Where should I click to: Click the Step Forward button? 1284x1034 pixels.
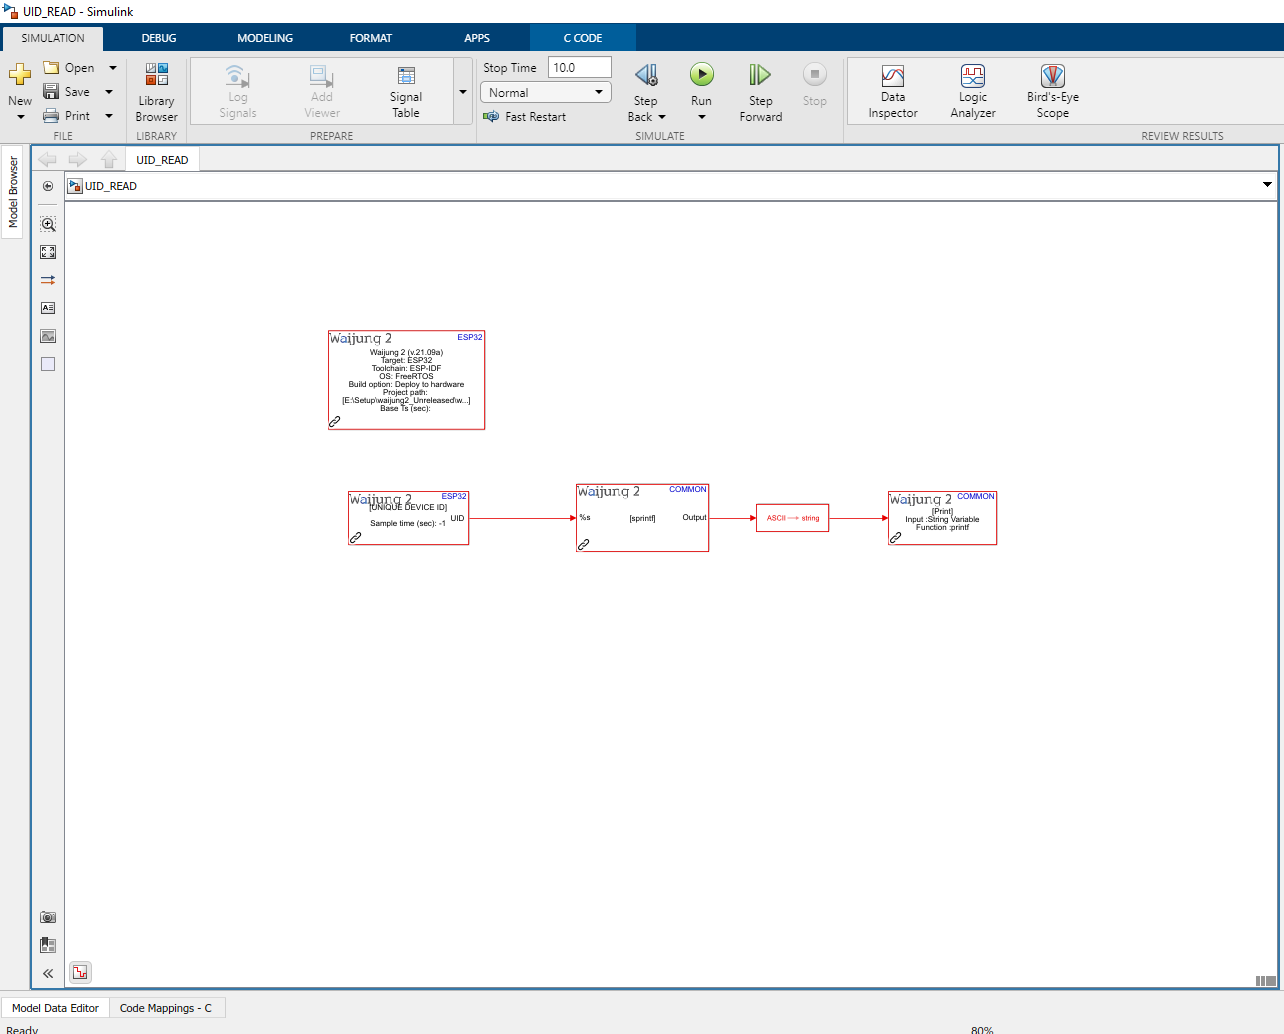(x=761, y=92)
